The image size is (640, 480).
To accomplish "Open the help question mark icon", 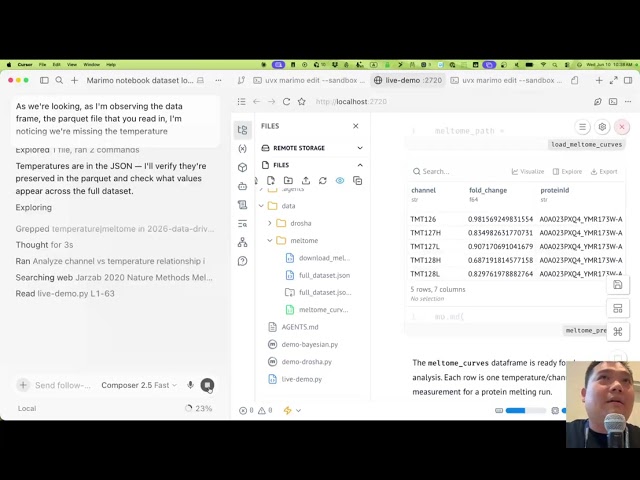I will (x=242, y=261).
